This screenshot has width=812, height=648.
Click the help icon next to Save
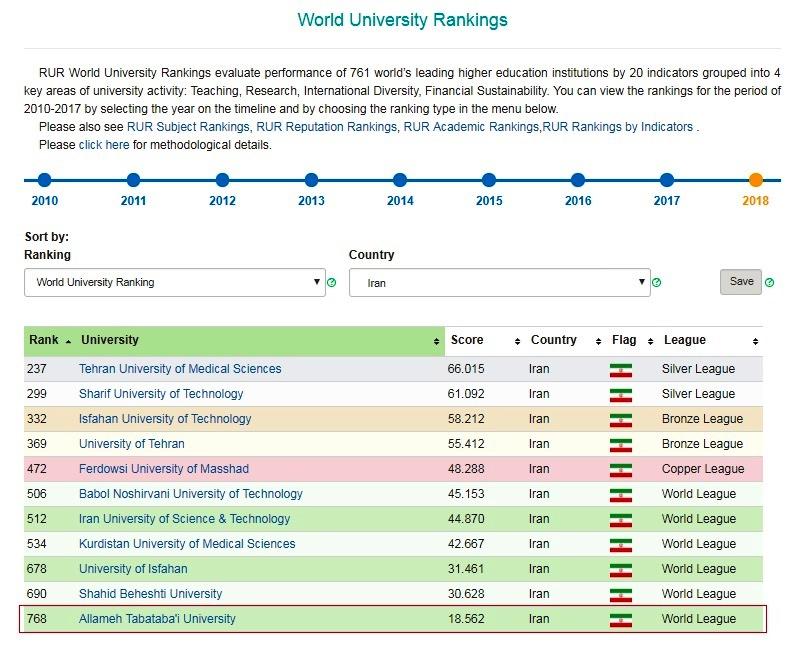tap(770, 283)
